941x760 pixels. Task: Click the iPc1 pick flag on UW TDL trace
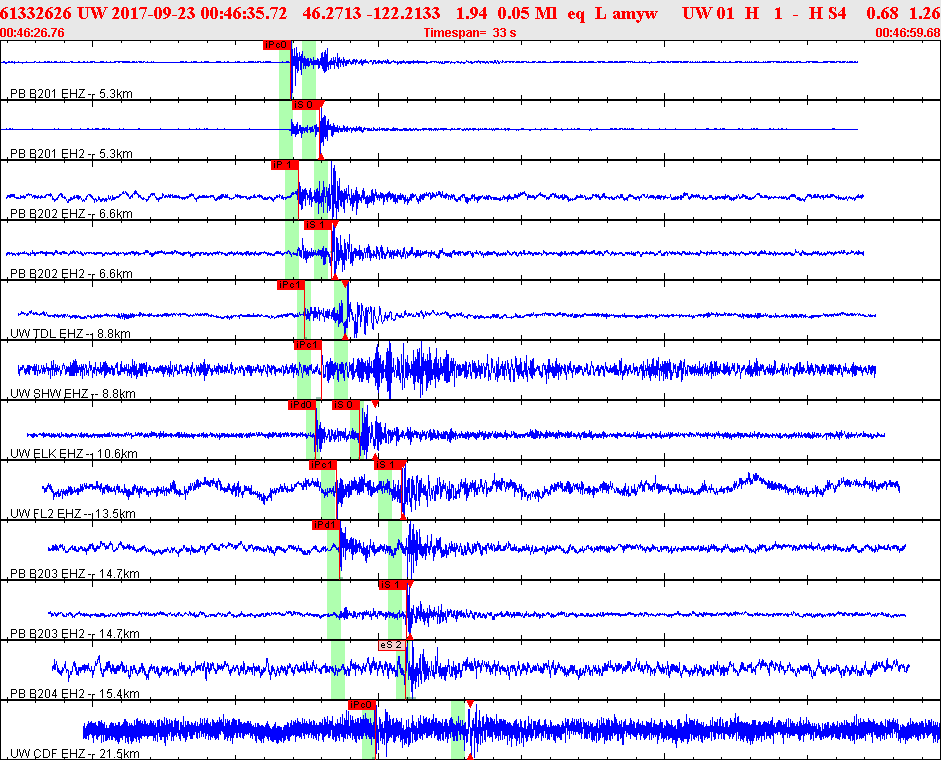(x=290, y=285)
